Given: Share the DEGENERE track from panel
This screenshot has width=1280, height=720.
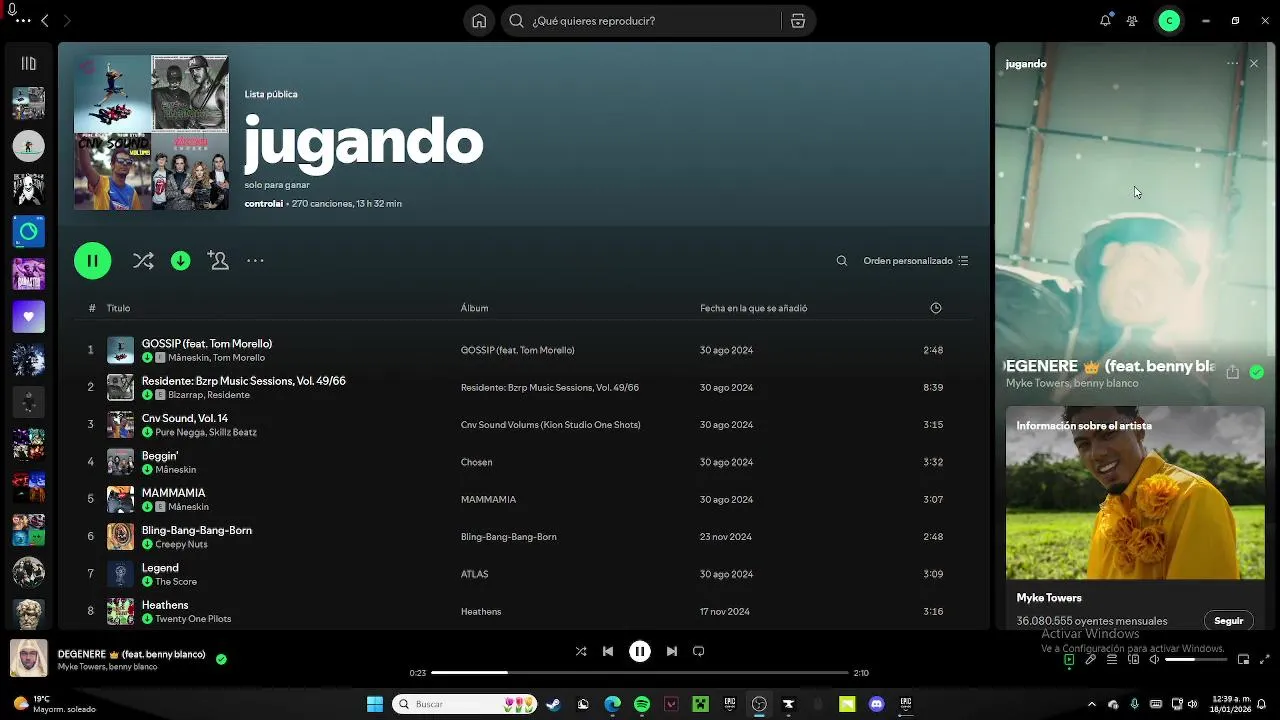Looking at the screenshot, I should coord(1232,372).
